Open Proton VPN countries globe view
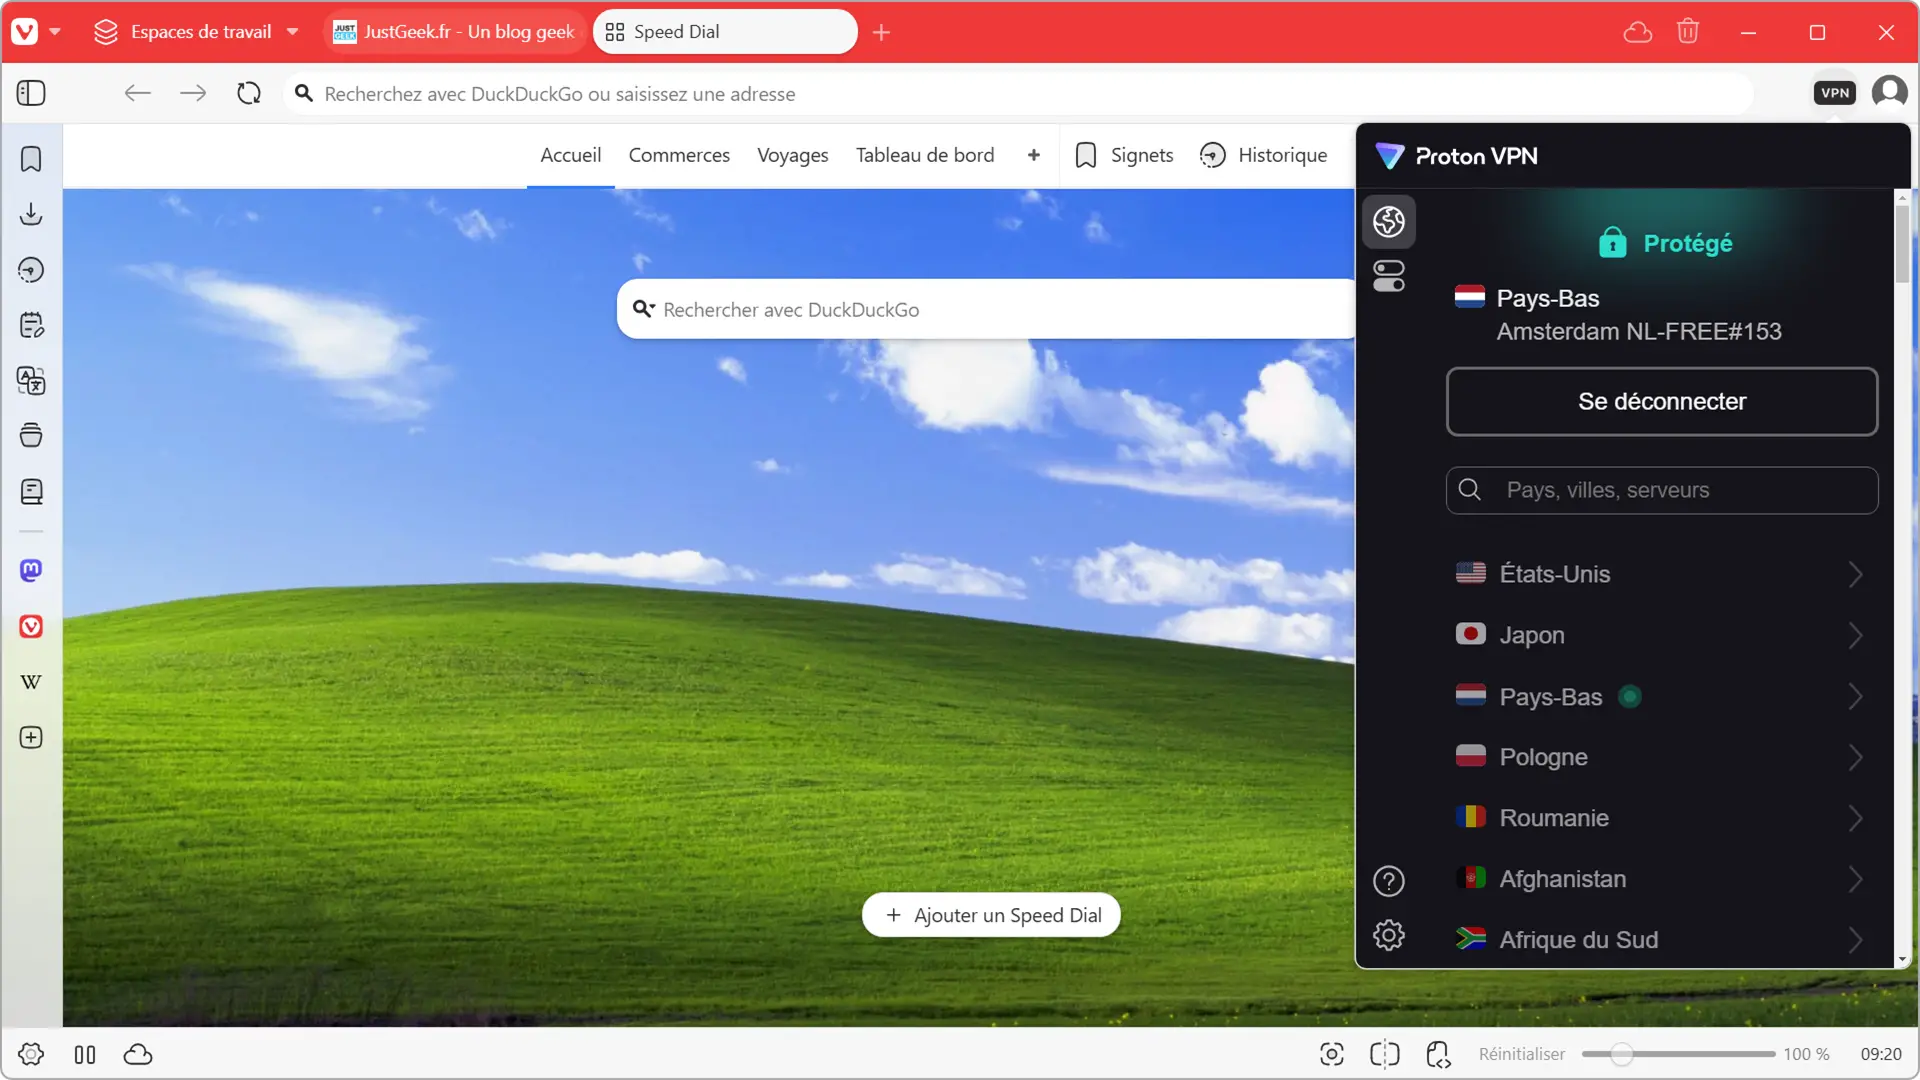 (x=1389, y=221)
